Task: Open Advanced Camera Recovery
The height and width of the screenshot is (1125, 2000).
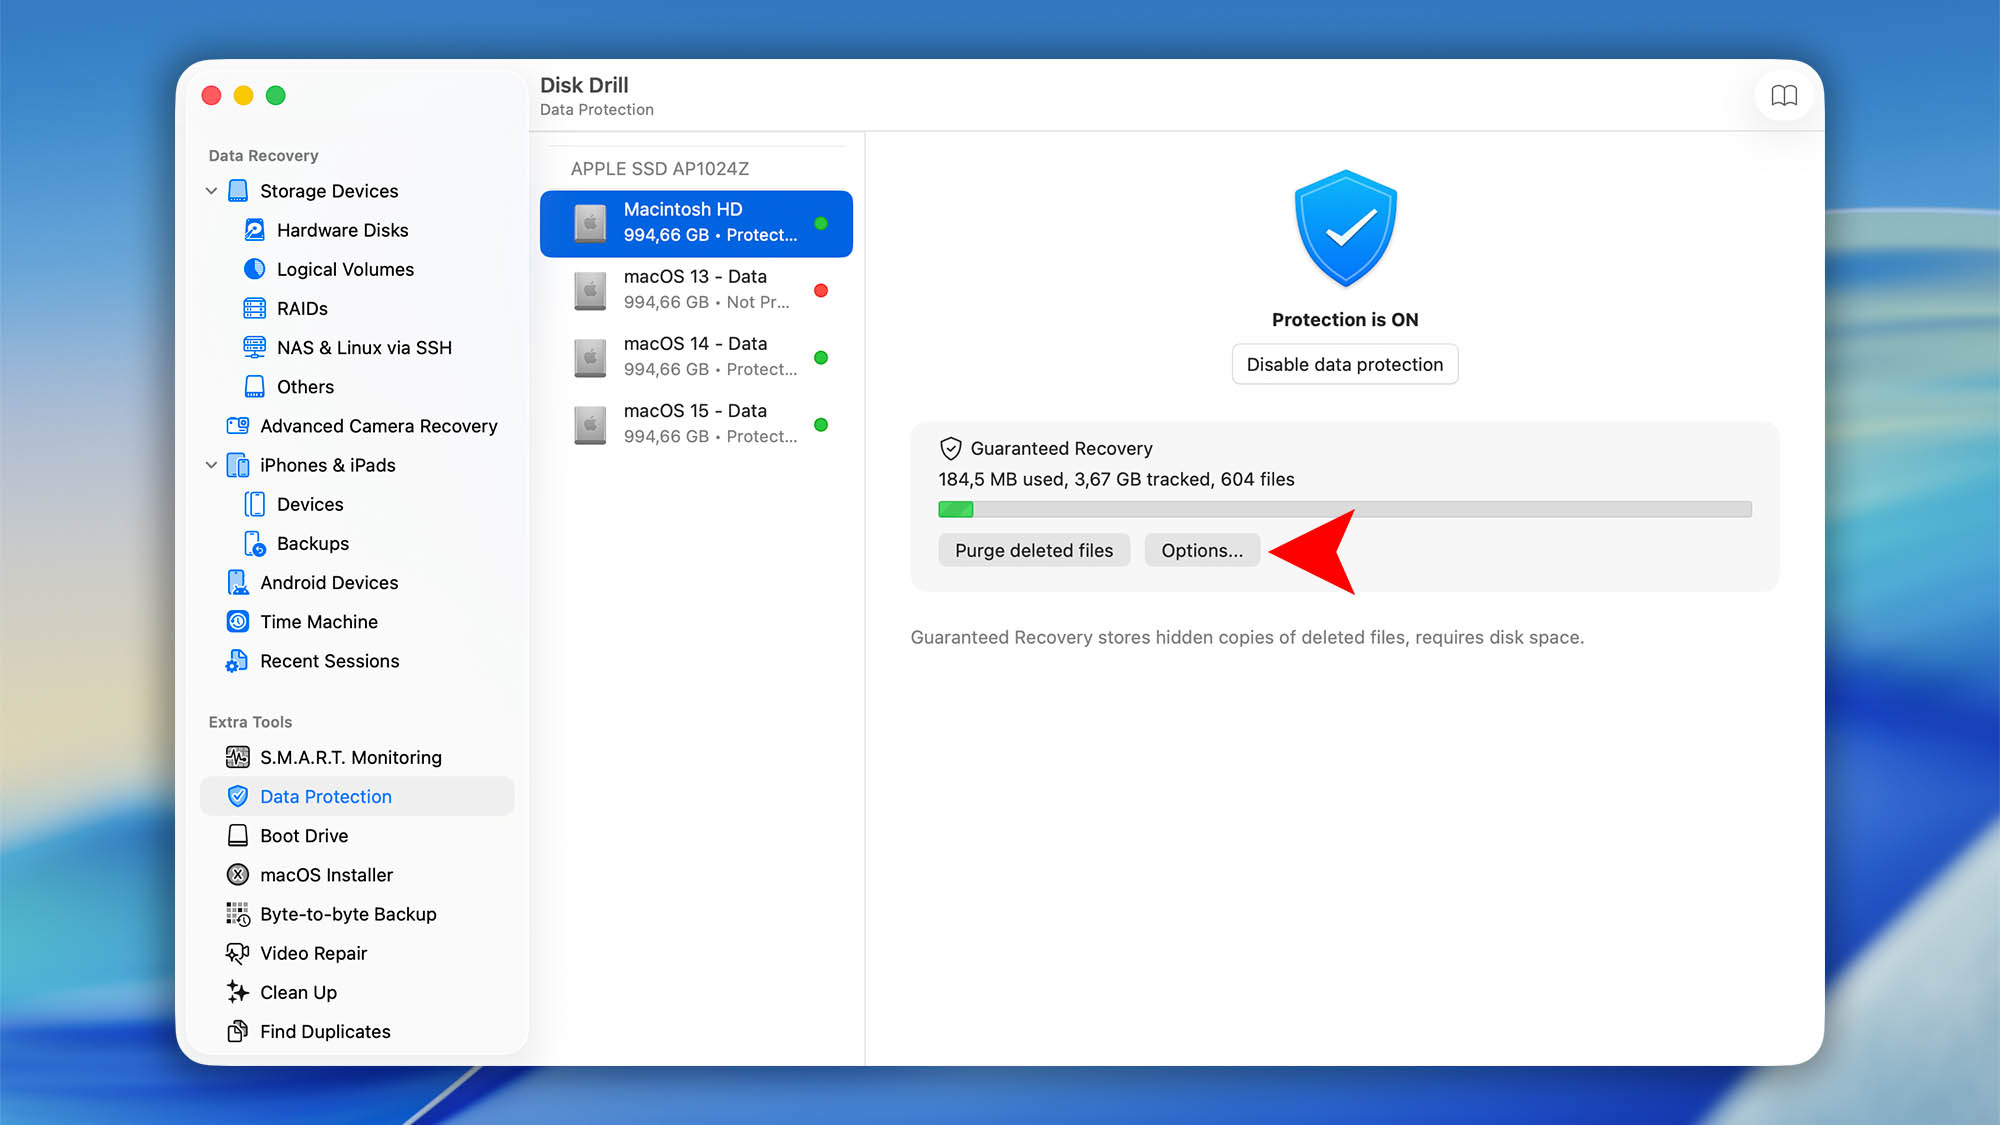Action: (357, 425)
